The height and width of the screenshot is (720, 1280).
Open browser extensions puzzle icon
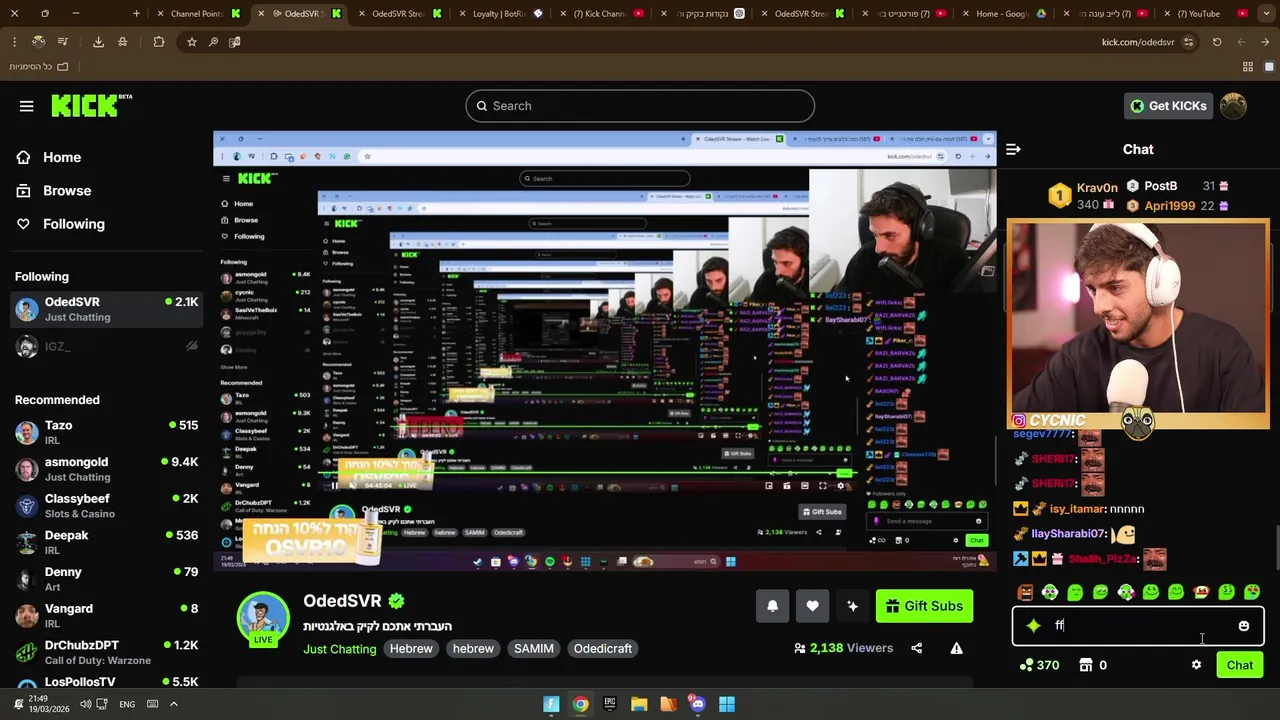coord(159,42)
